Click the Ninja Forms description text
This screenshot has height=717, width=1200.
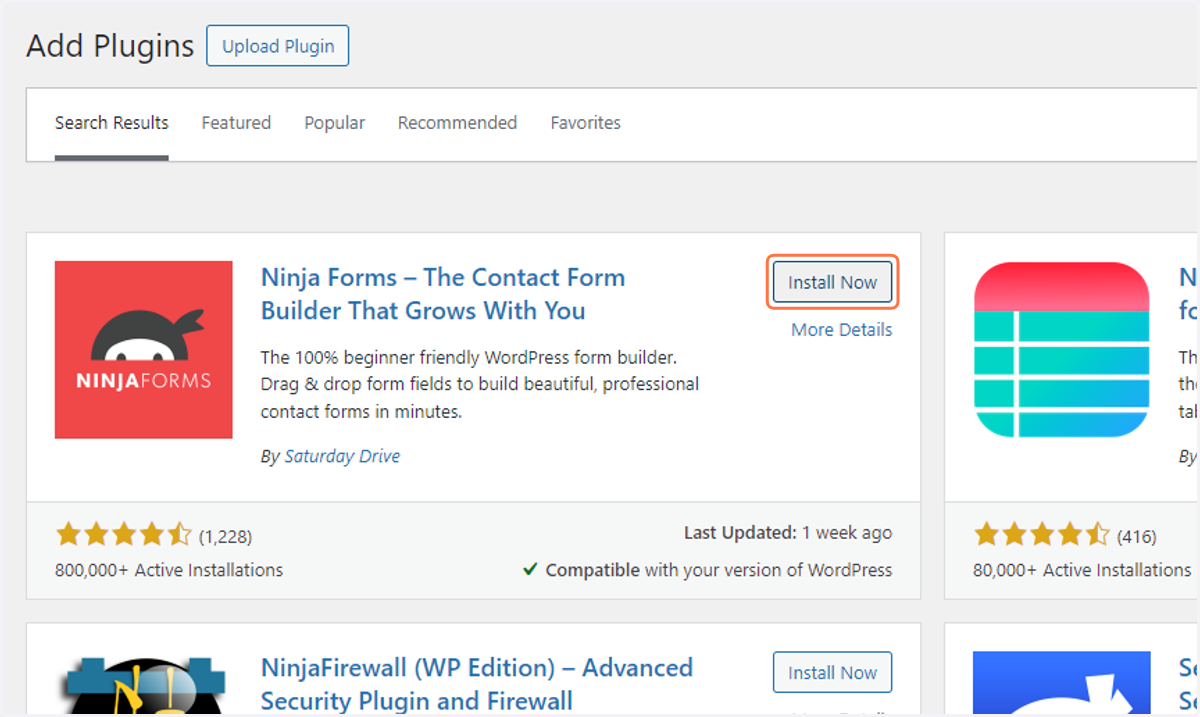pyautogui.click(x=480, y=384)
